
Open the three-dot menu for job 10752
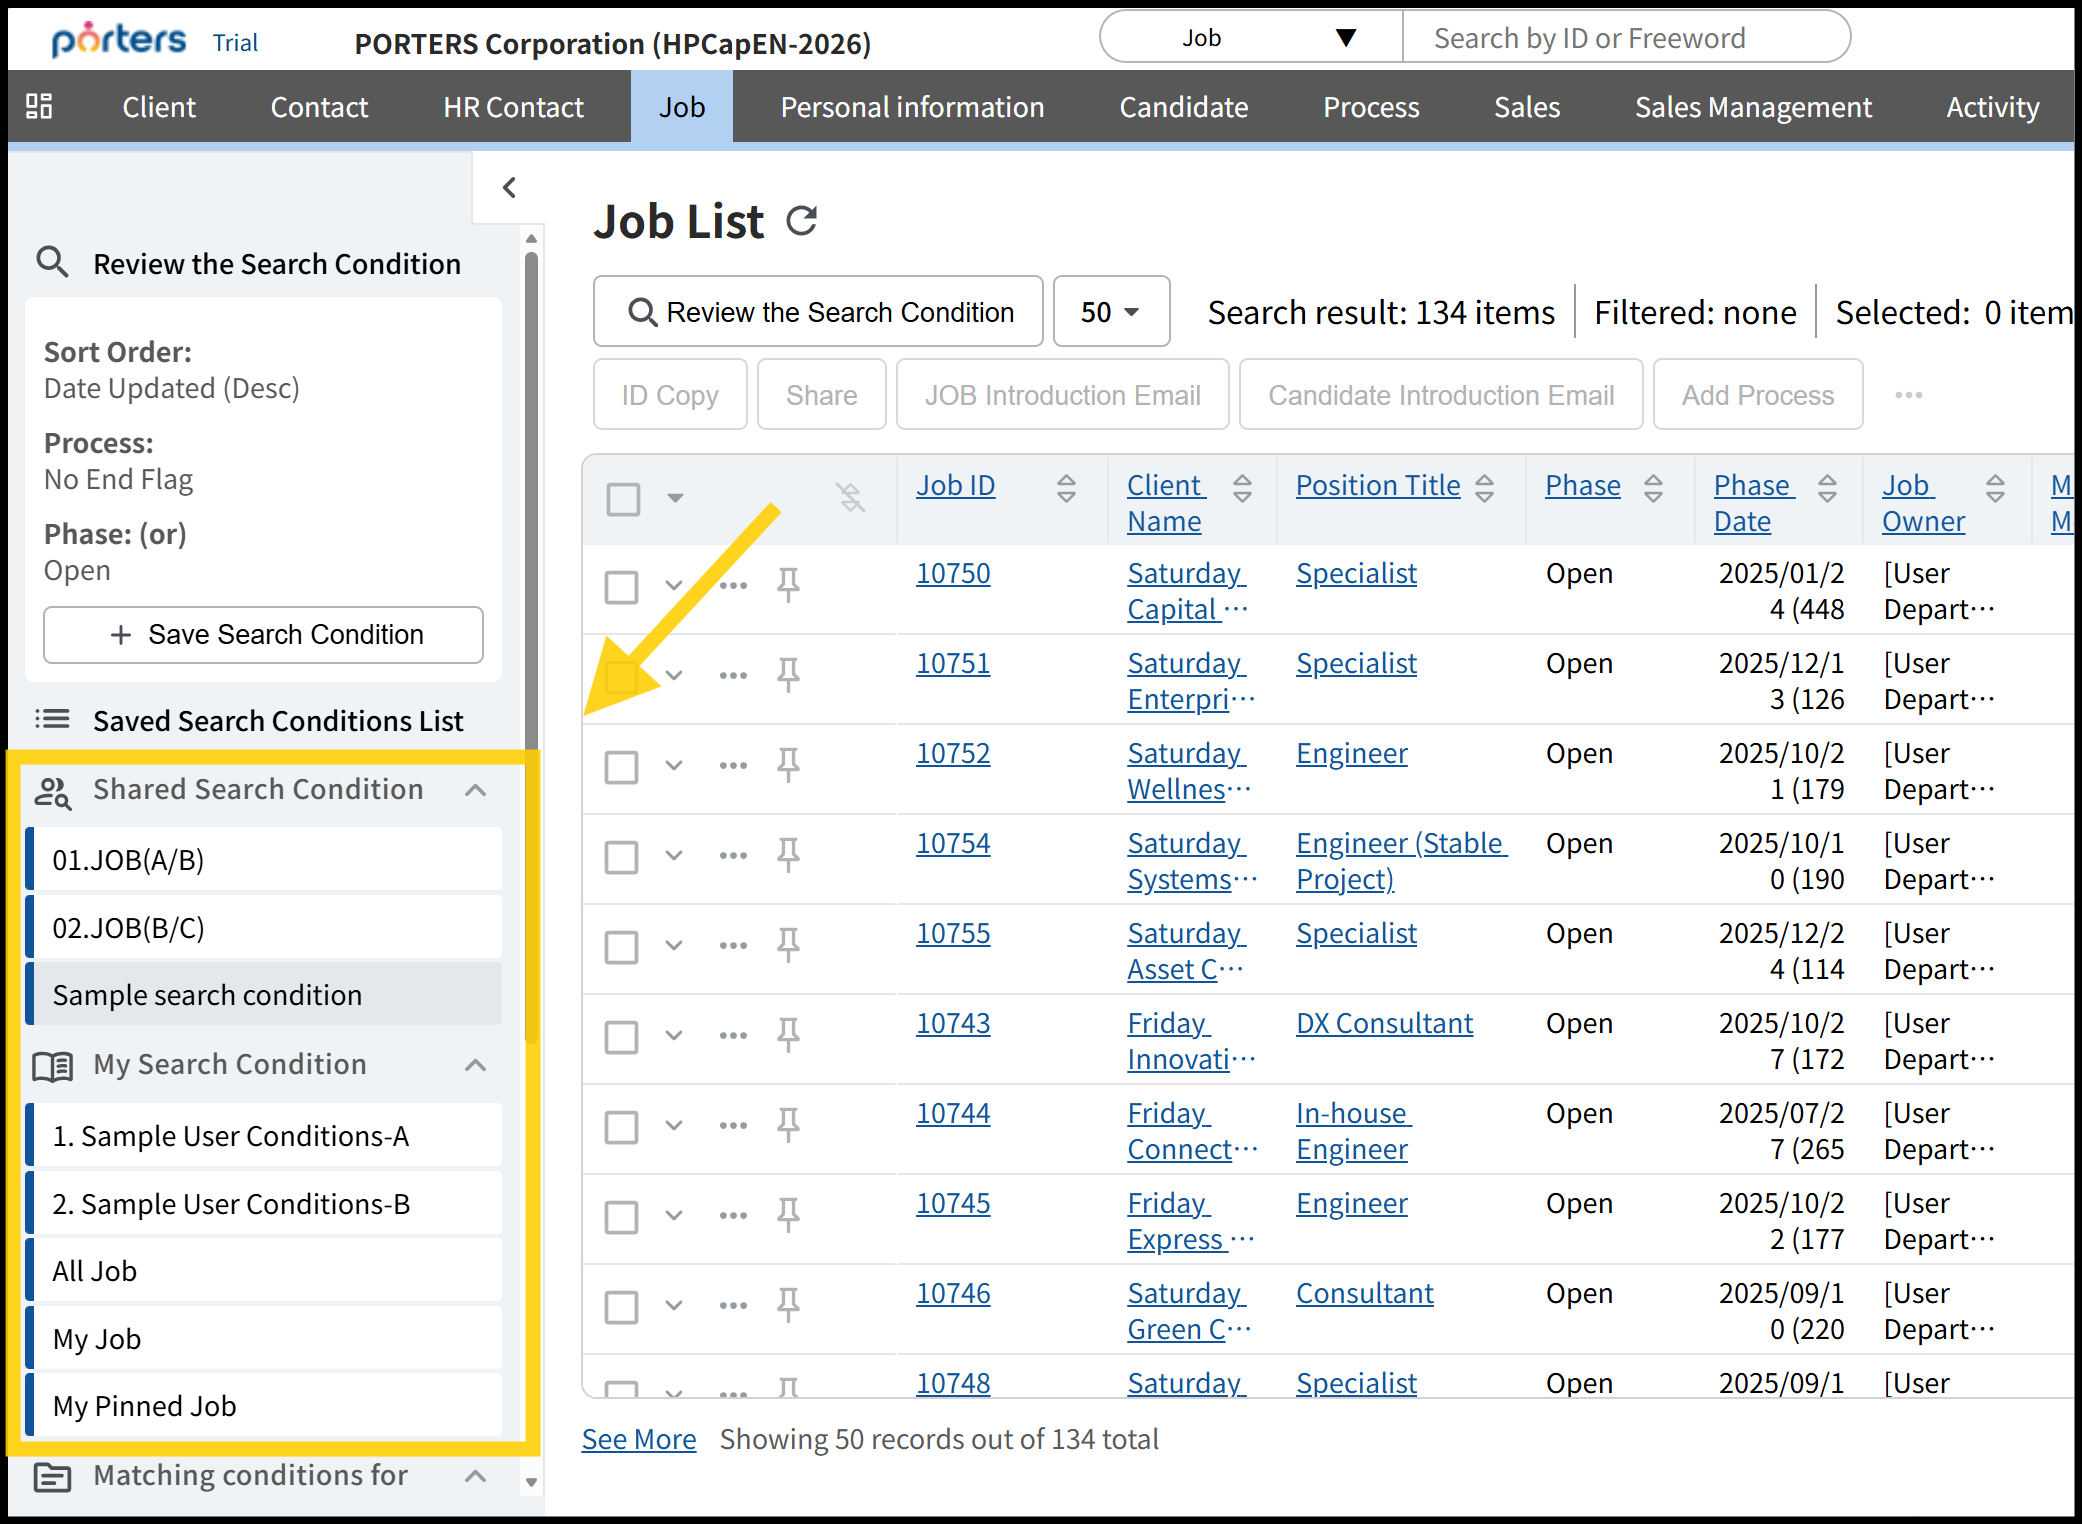coord(733,766)
